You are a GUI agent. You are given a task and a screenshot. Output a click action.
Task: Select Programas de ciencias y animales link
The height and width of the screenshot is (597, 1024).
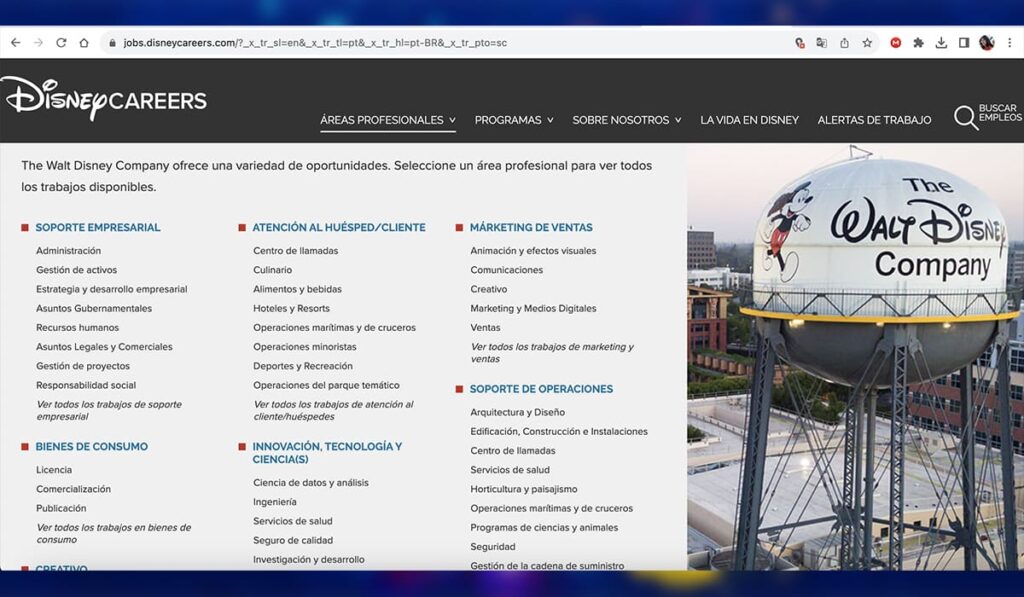[544, 528]
